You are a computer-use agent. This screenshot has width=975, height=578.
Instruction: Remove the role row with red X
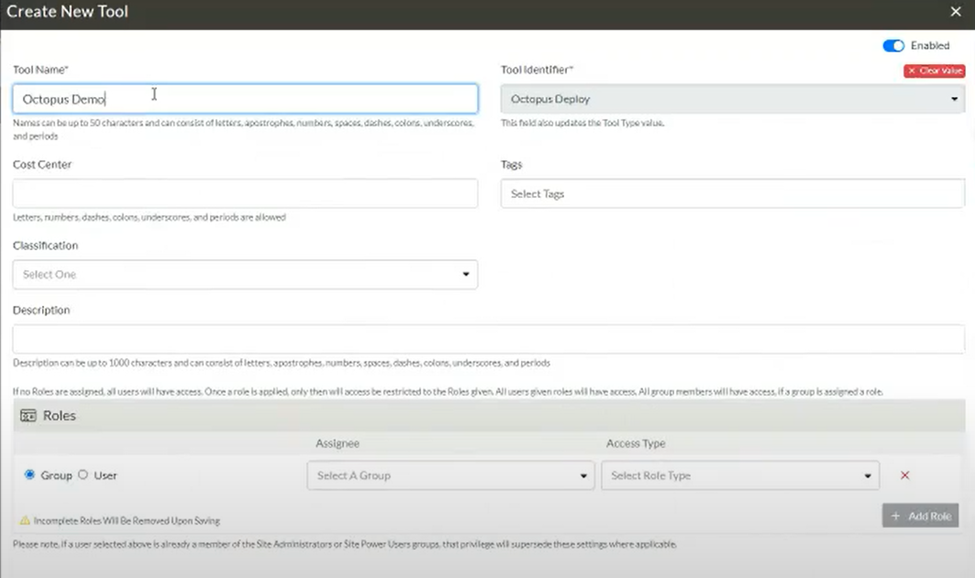[905, 475]
